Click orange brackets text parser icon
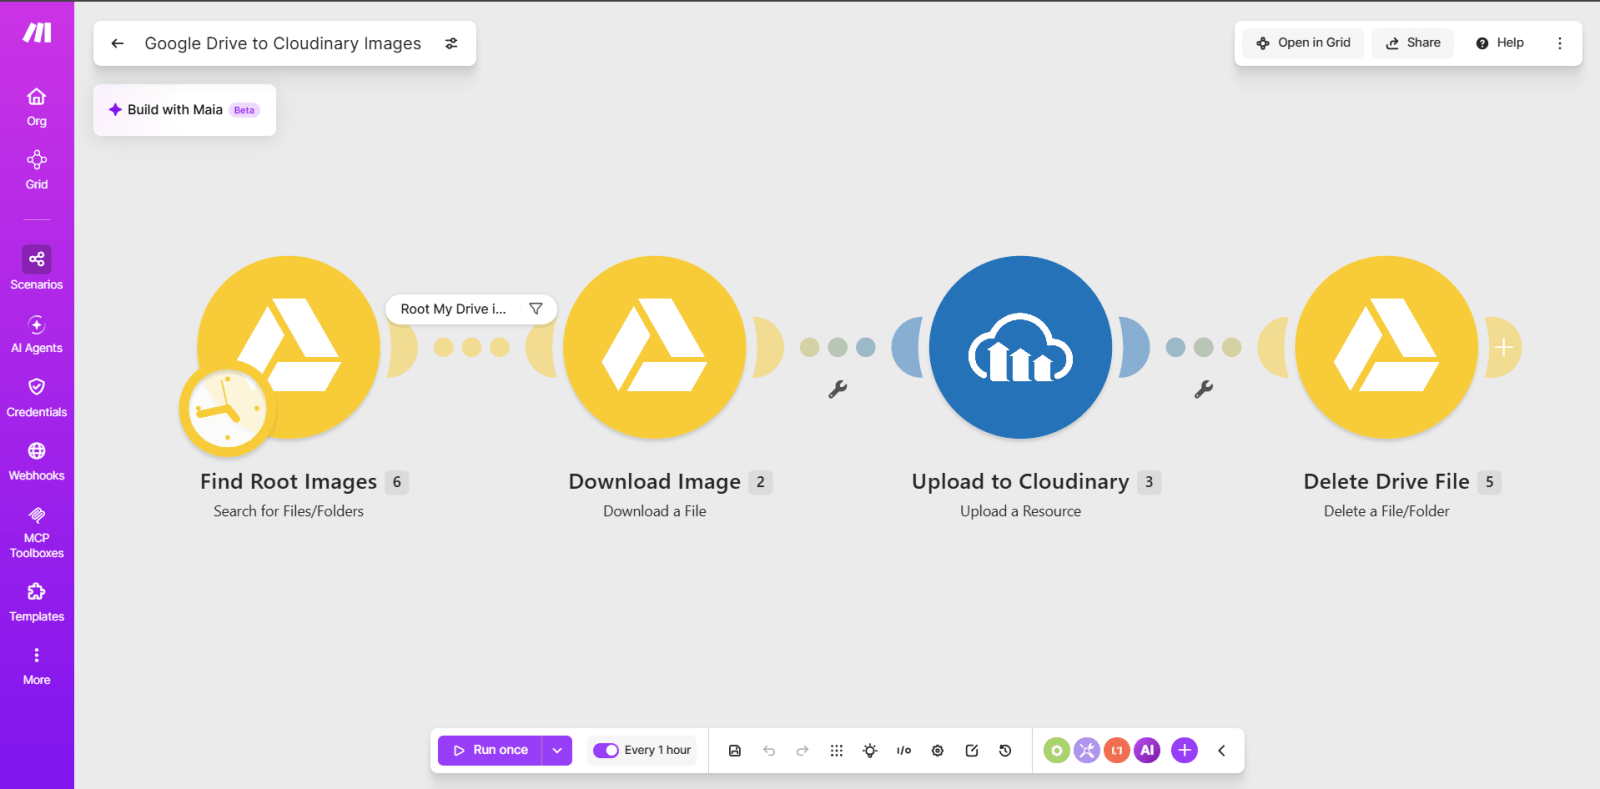 pyautogui.click(x=1117, y=750)
